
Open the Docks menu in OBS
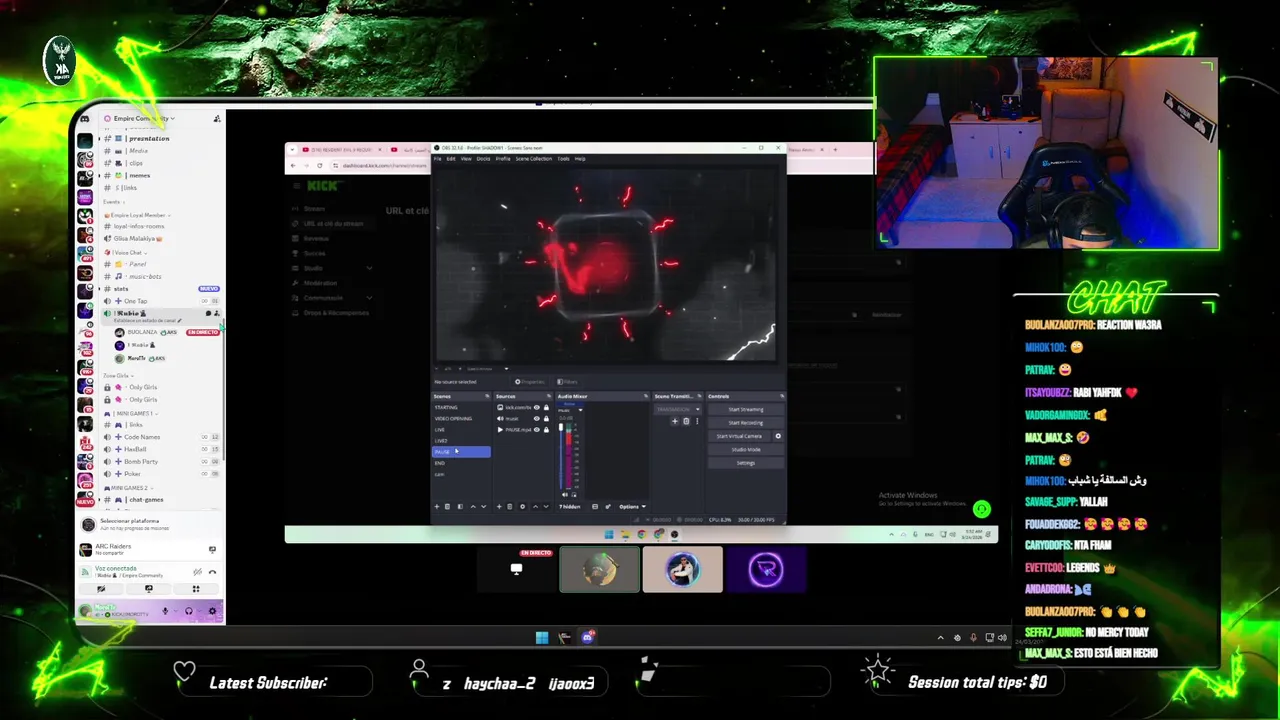pyautogui.click(x=483, y=158)
